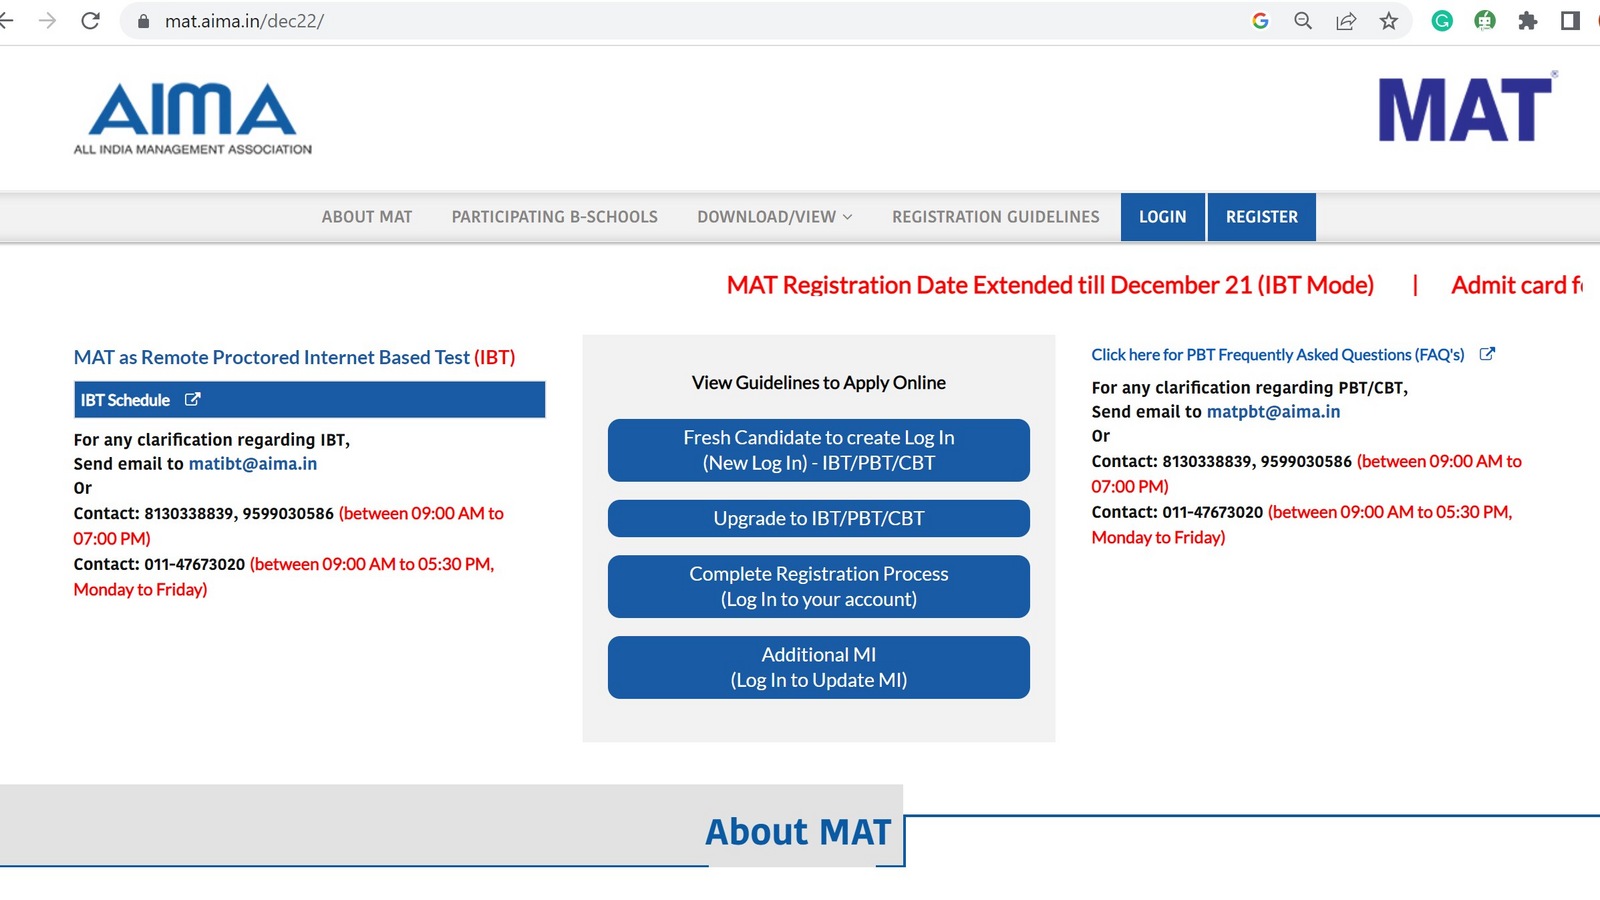
Task: Select the ABOUT MAT navigation item
Action: click(x=367, y=216)
